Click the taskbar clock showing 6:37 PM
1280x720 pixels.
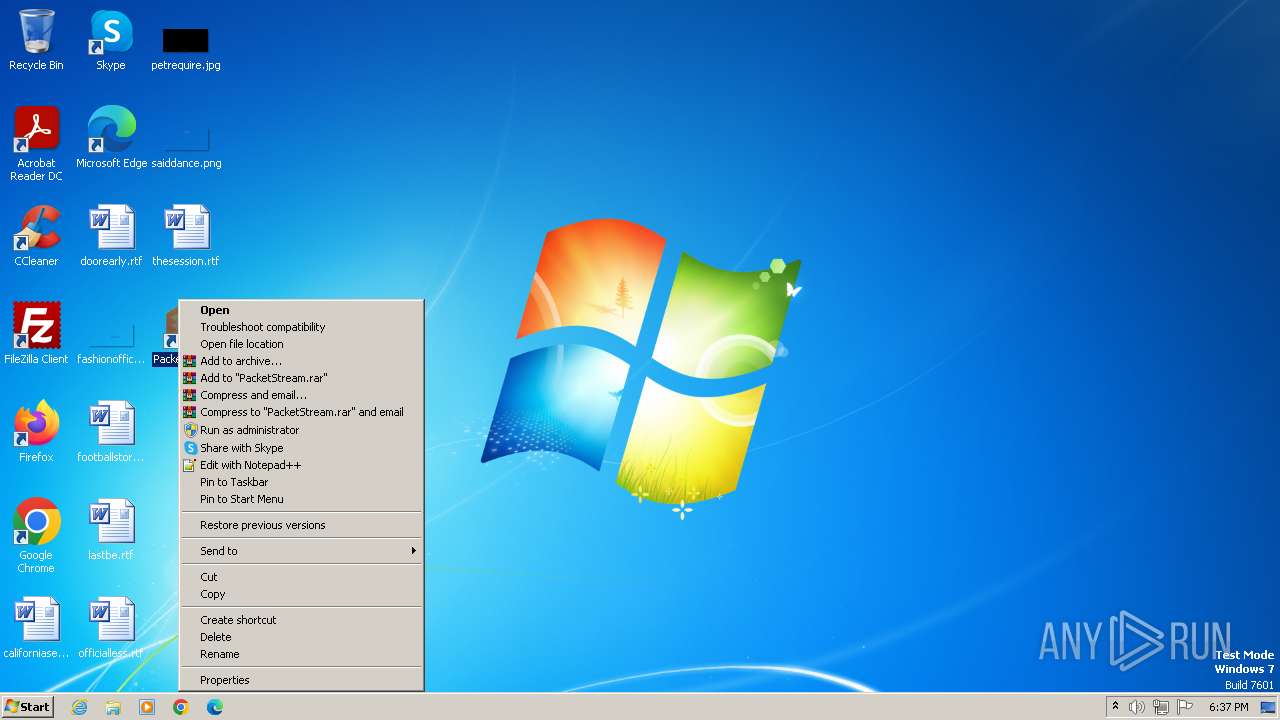pos(1228,707)
